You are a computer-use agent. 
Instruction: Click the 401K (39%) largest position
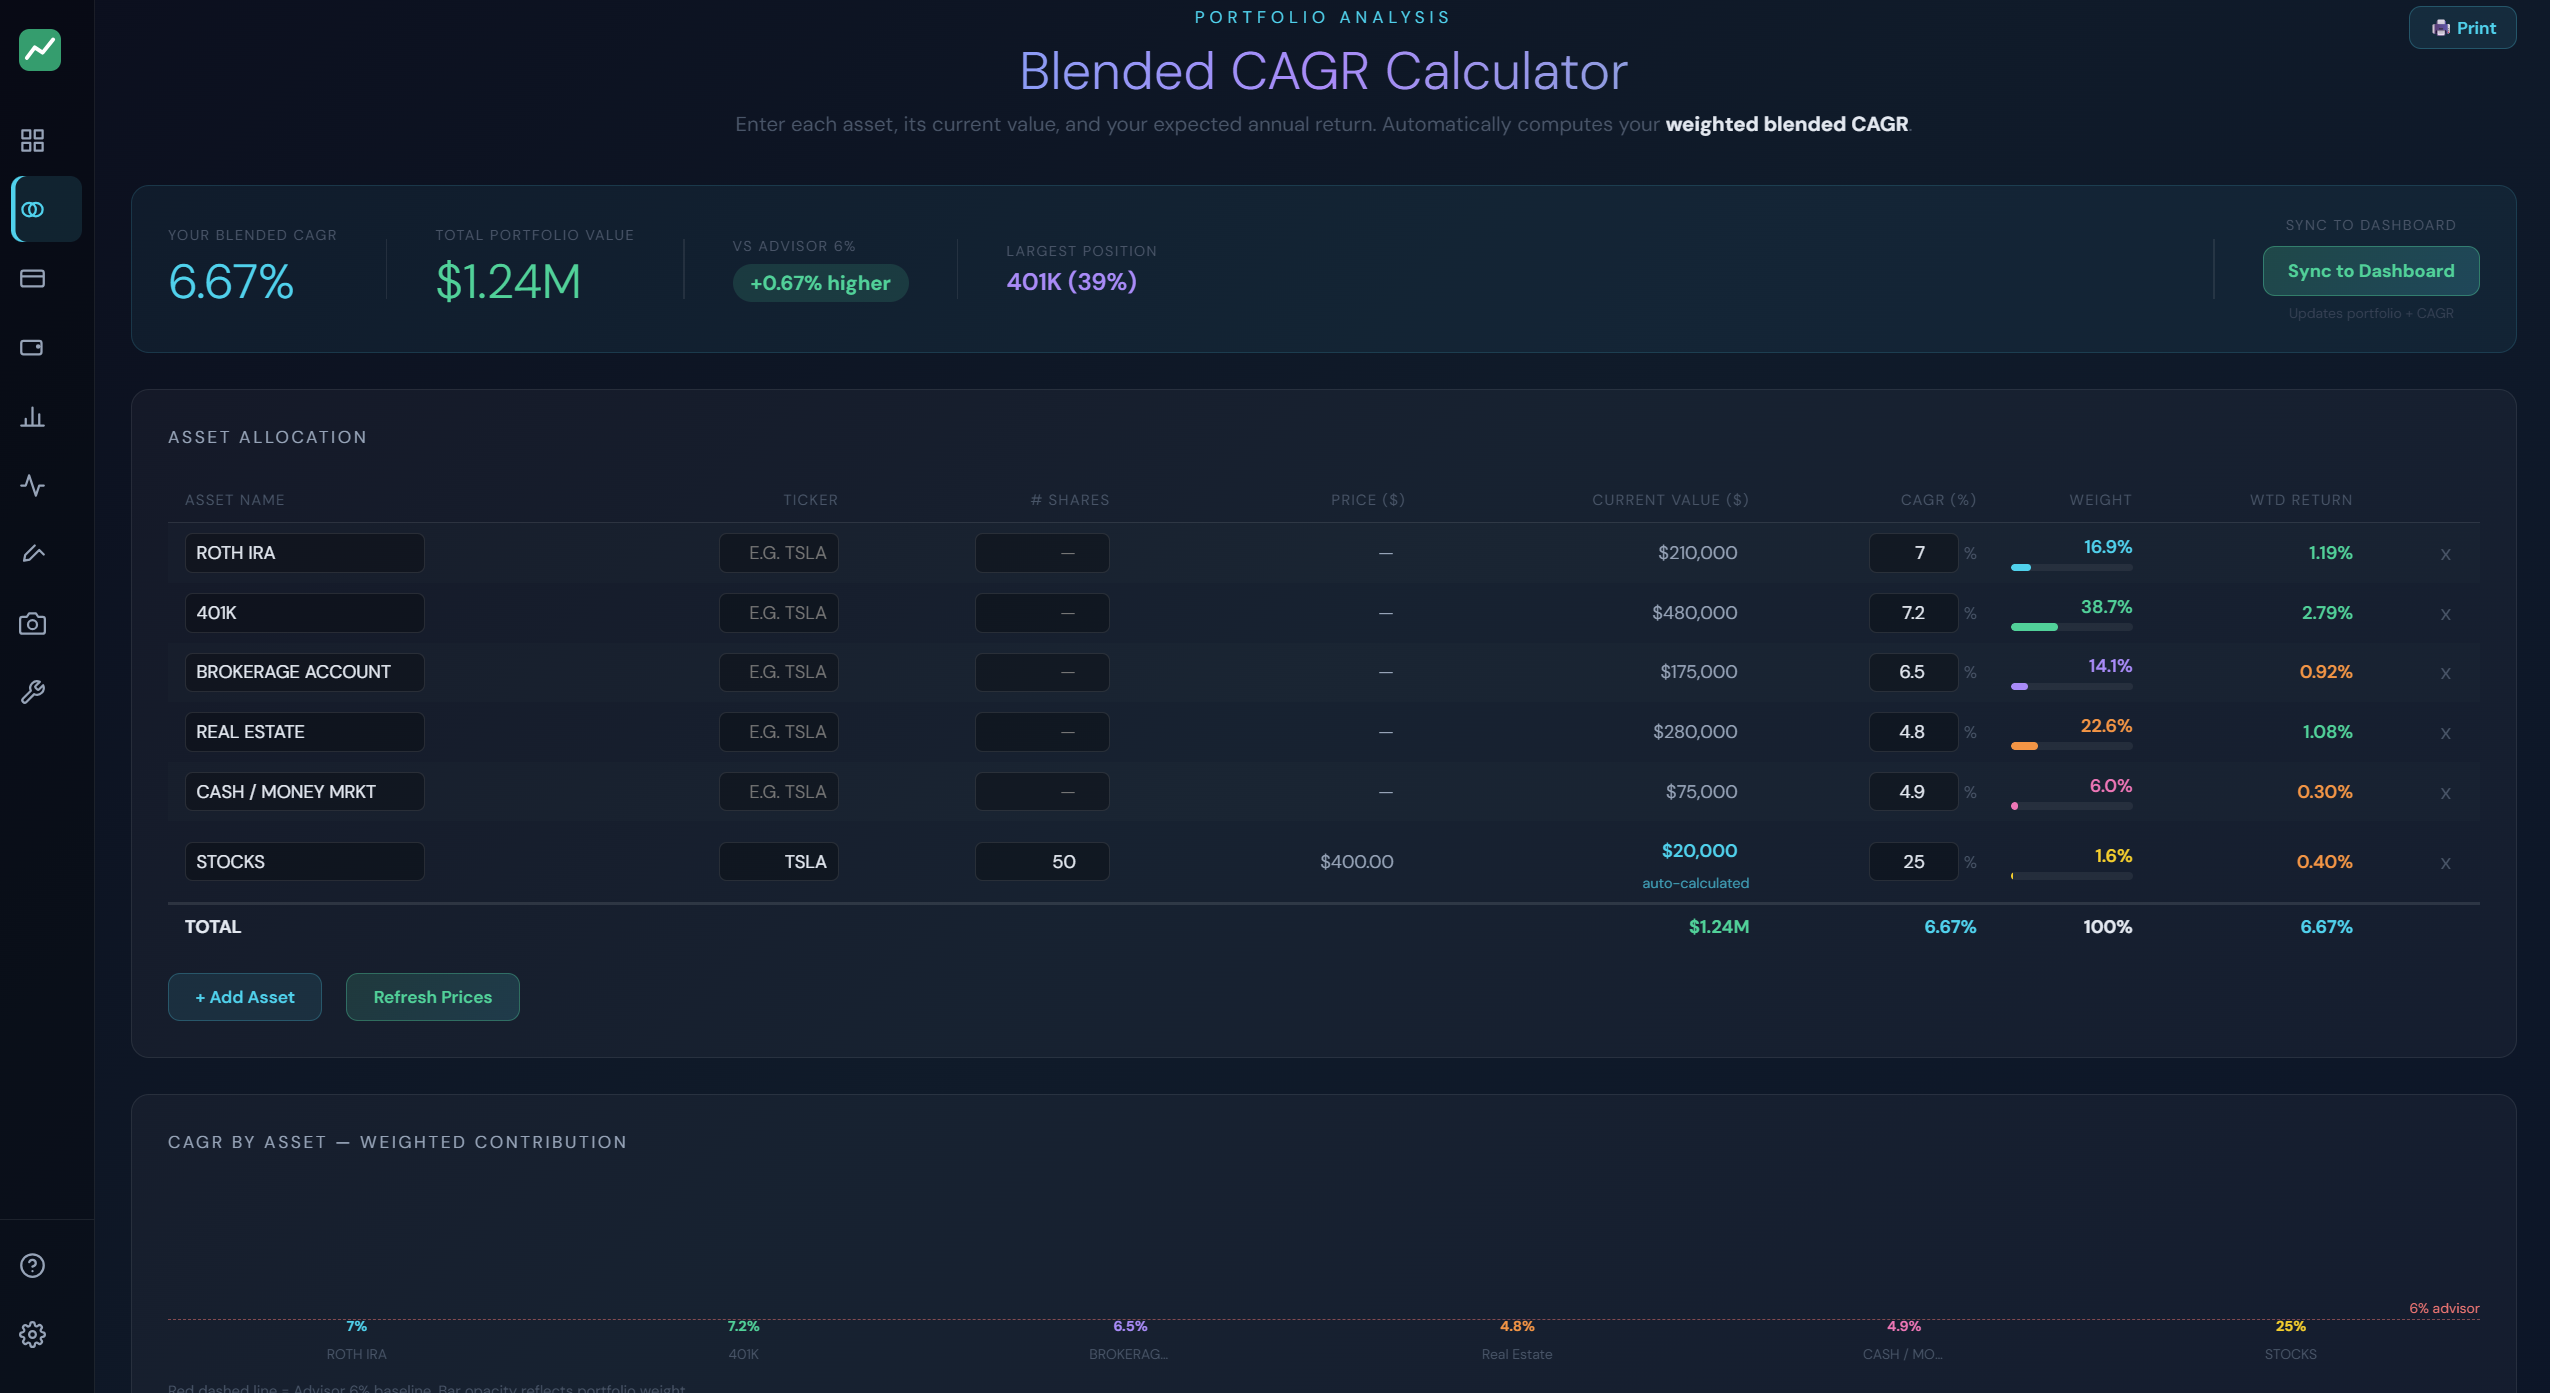[x=1071, y=282]
